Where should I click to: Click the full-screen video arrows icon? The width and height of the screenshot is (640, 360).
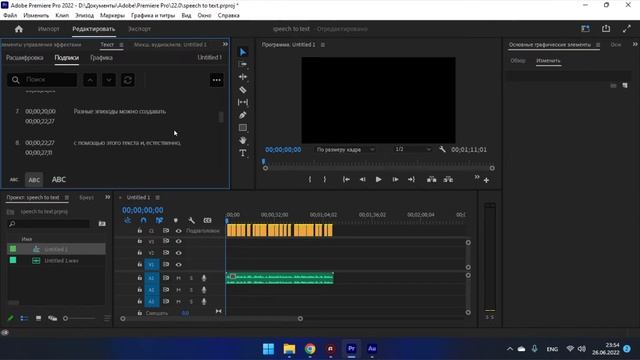pos(627,29)
